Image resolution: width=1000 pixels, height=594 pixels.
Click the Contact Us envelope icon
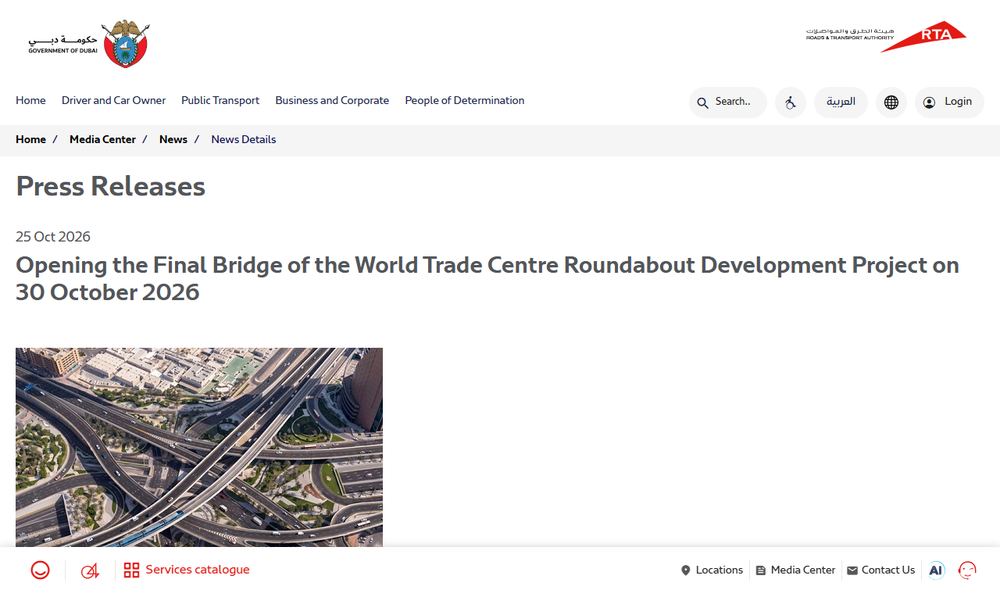coord(852,570)
